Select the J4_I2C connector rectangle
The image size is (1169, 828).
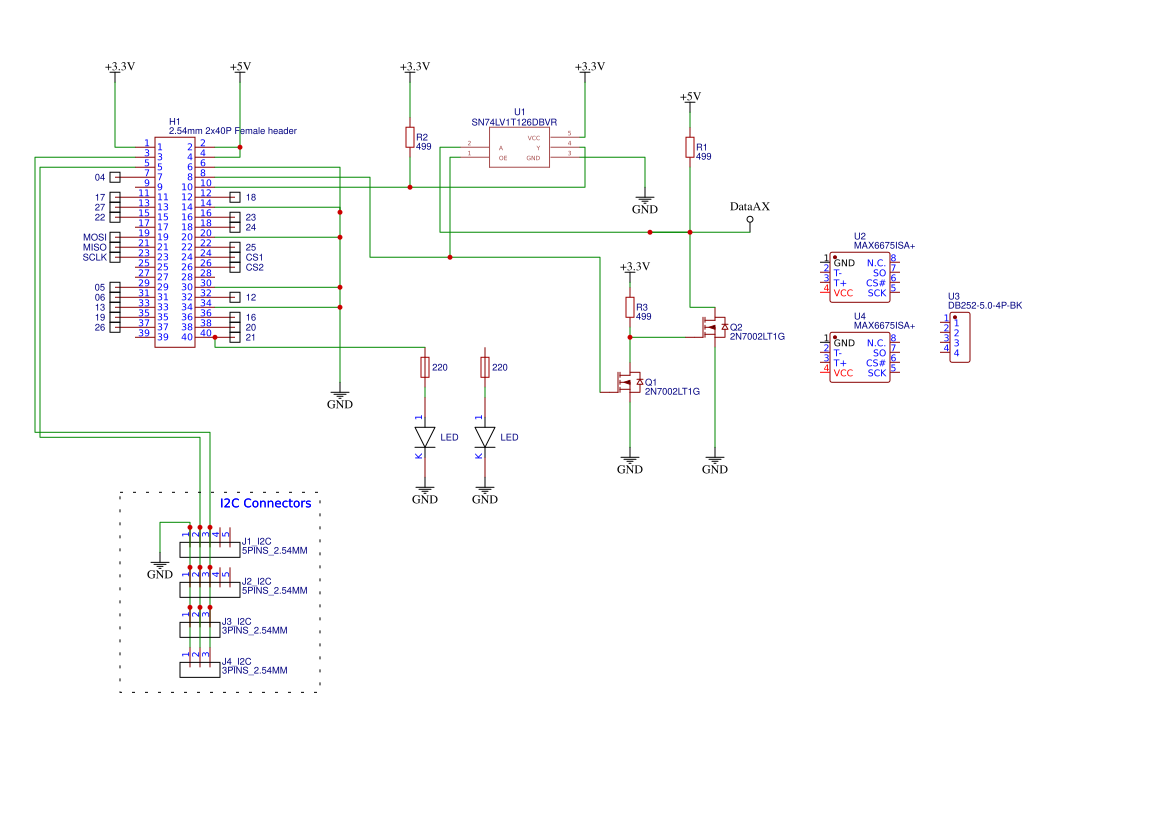(200, 670)
